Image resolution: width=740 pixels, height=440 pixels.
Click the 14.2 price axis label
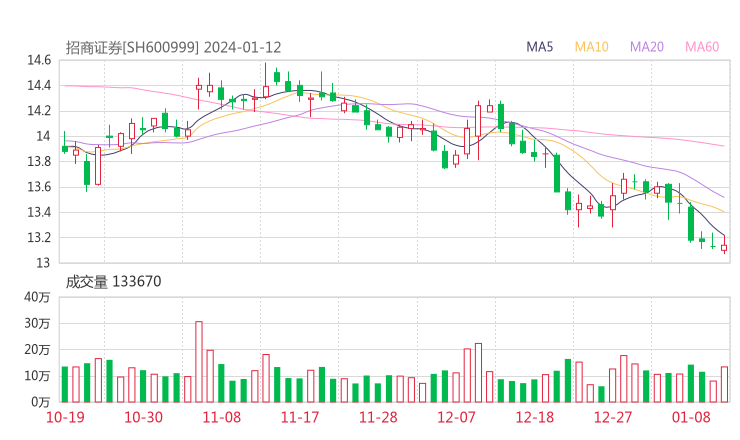(39, 111)
